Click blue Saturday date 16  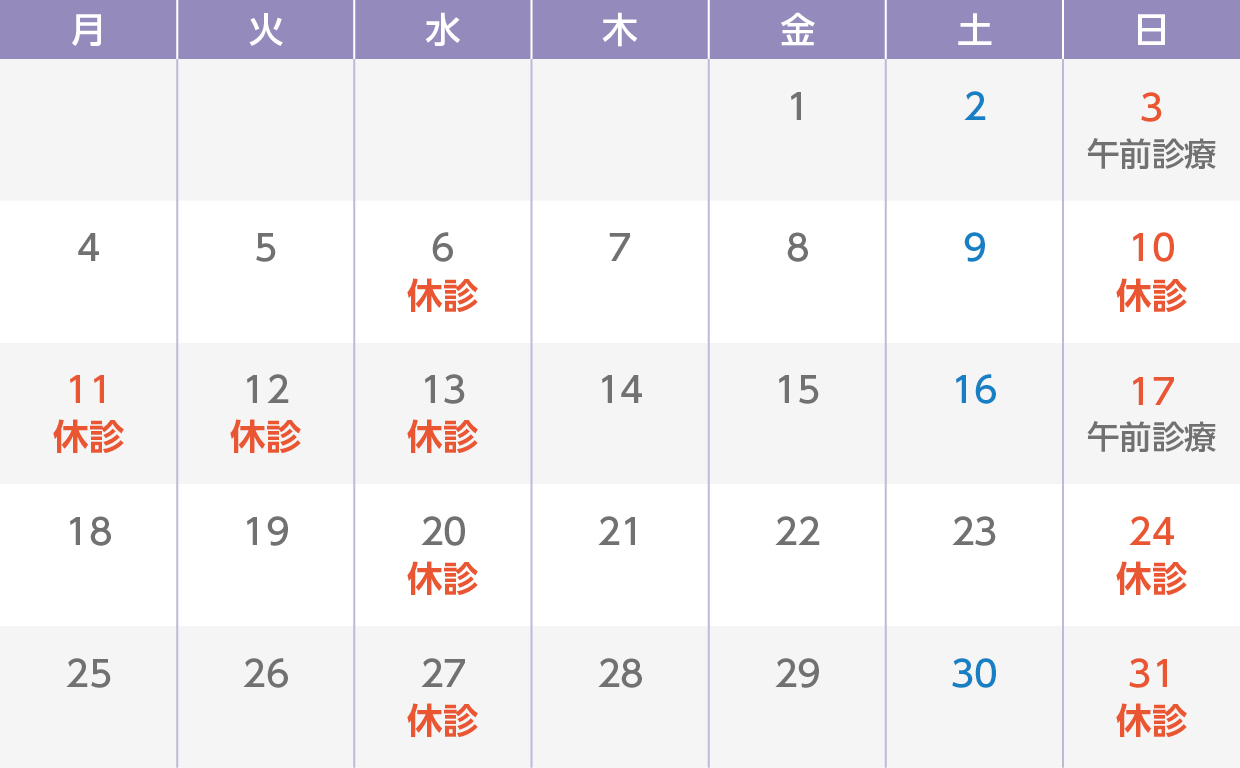(x=975, y=390)
